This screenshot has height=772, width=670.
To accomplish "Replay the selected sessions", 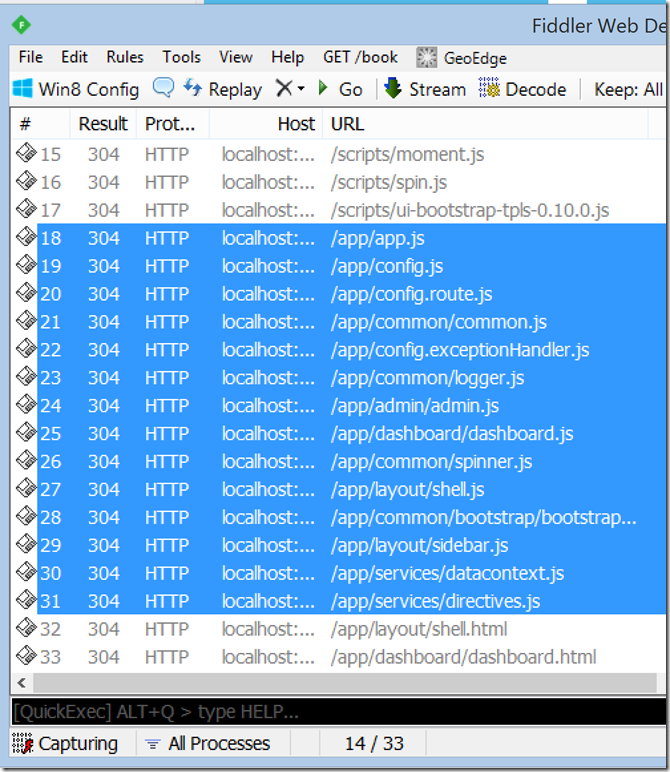I will [223, 89].
